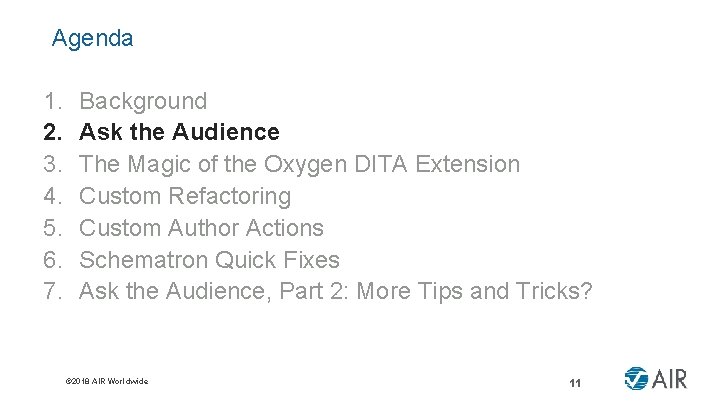
Task: Click The Magic of the Oxygen DITA Extension
Action: [299, 164]
